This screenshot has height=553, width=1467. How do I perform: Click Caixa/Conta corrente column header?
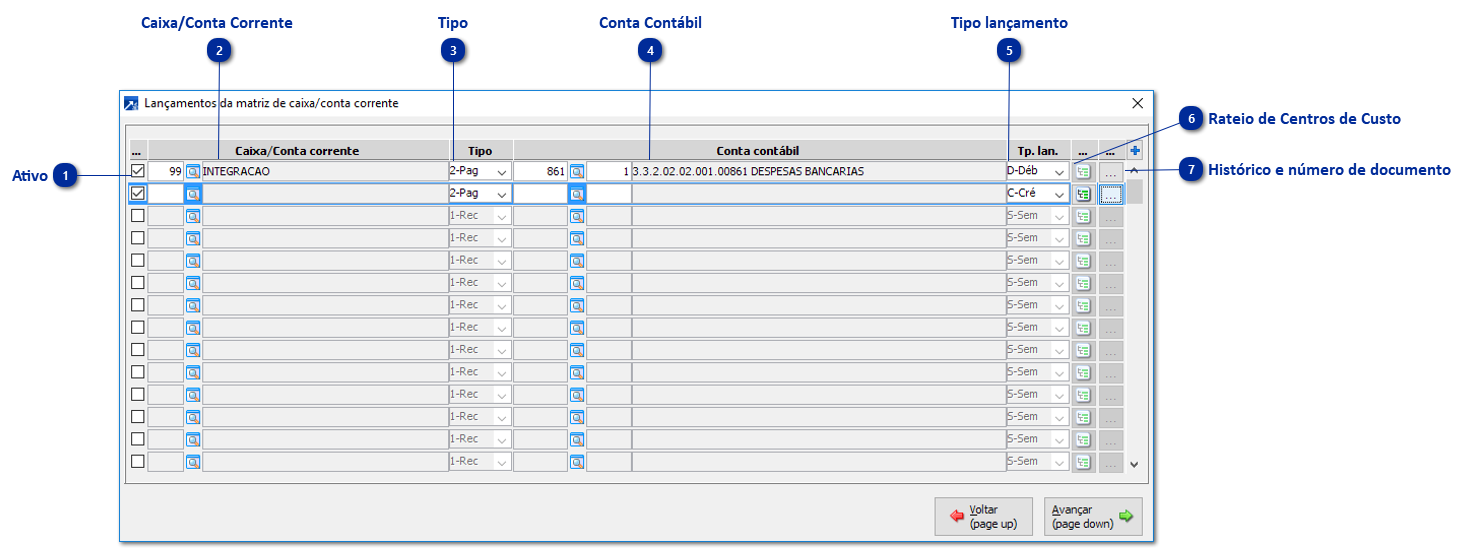coord(297,151)
